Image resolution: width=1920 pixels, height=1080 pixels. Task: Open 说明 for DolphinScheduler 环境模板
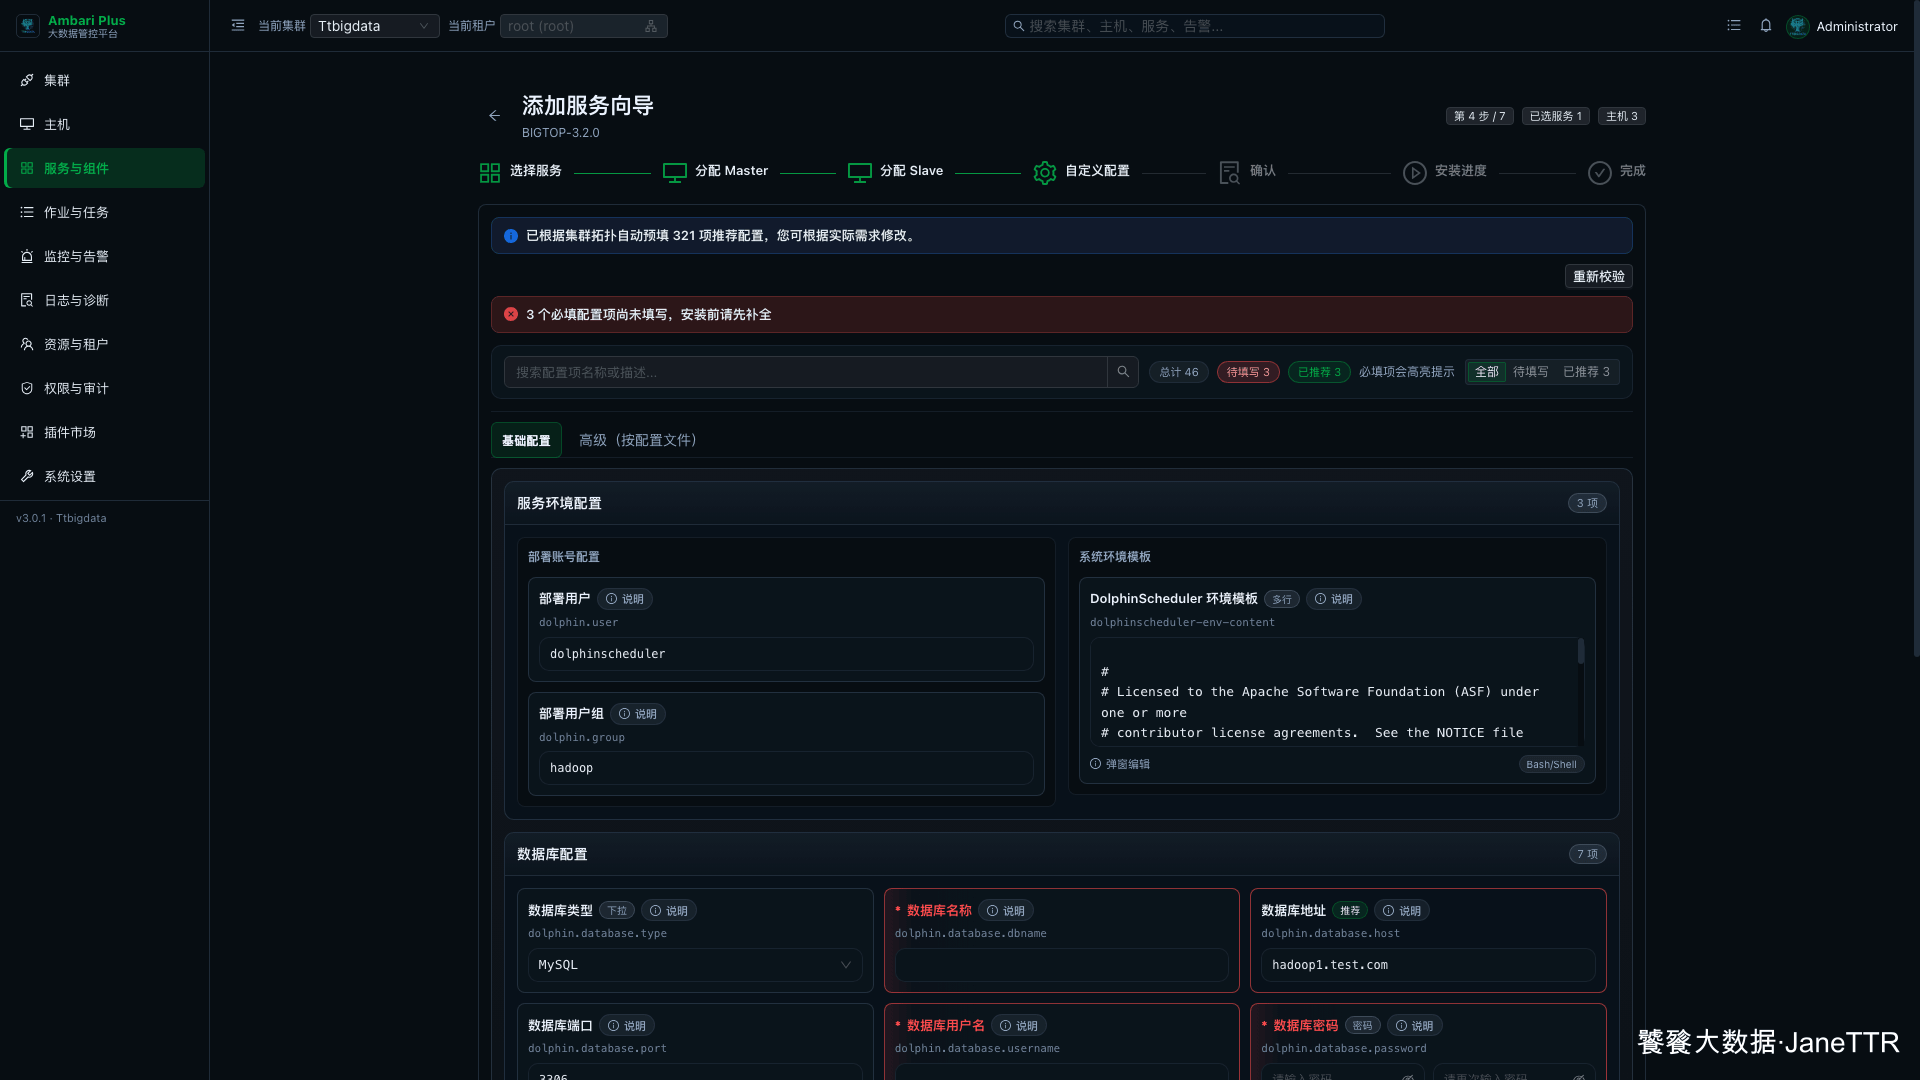[1334, 599]
